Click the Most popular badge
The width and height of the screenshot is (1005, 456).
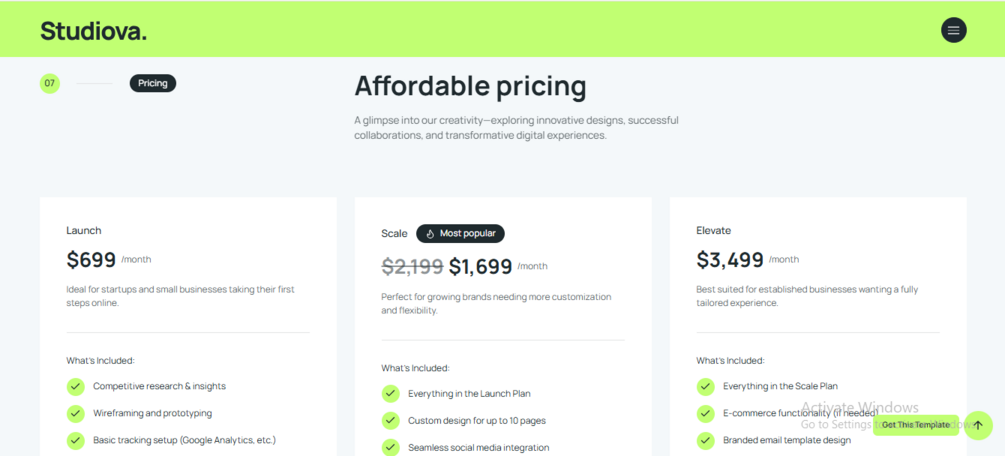pyautogui.click(x=460, y=233)
